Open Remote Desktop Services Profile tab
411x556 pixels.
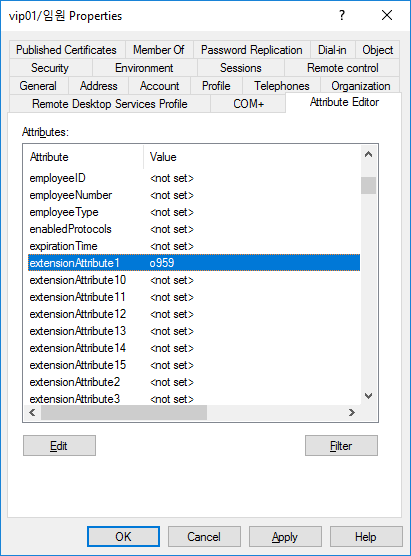(x=110, y=104)
